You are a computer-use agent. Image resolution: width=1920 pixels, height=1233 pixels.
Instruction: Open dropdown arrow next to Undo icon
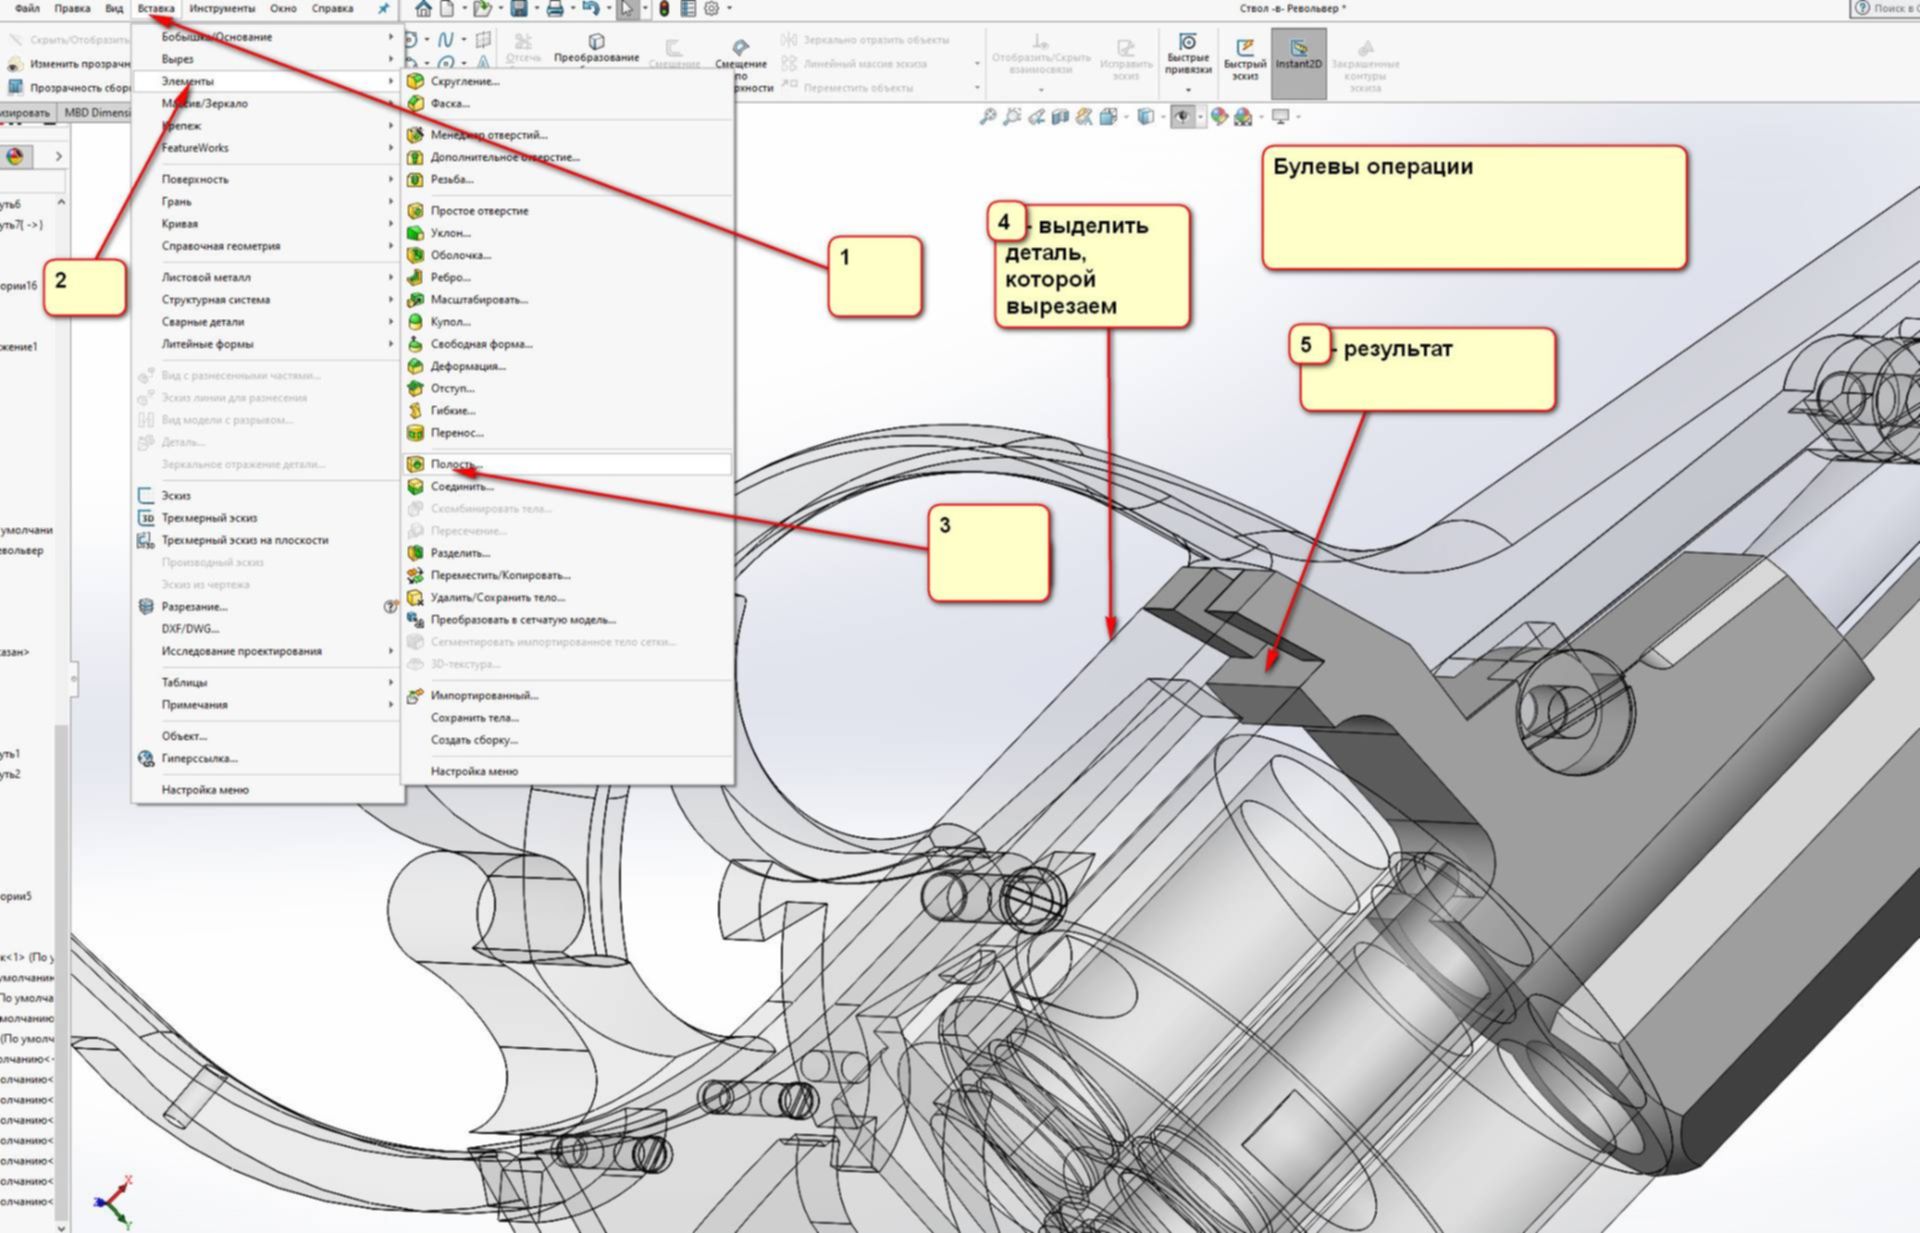tap(608, 9)
